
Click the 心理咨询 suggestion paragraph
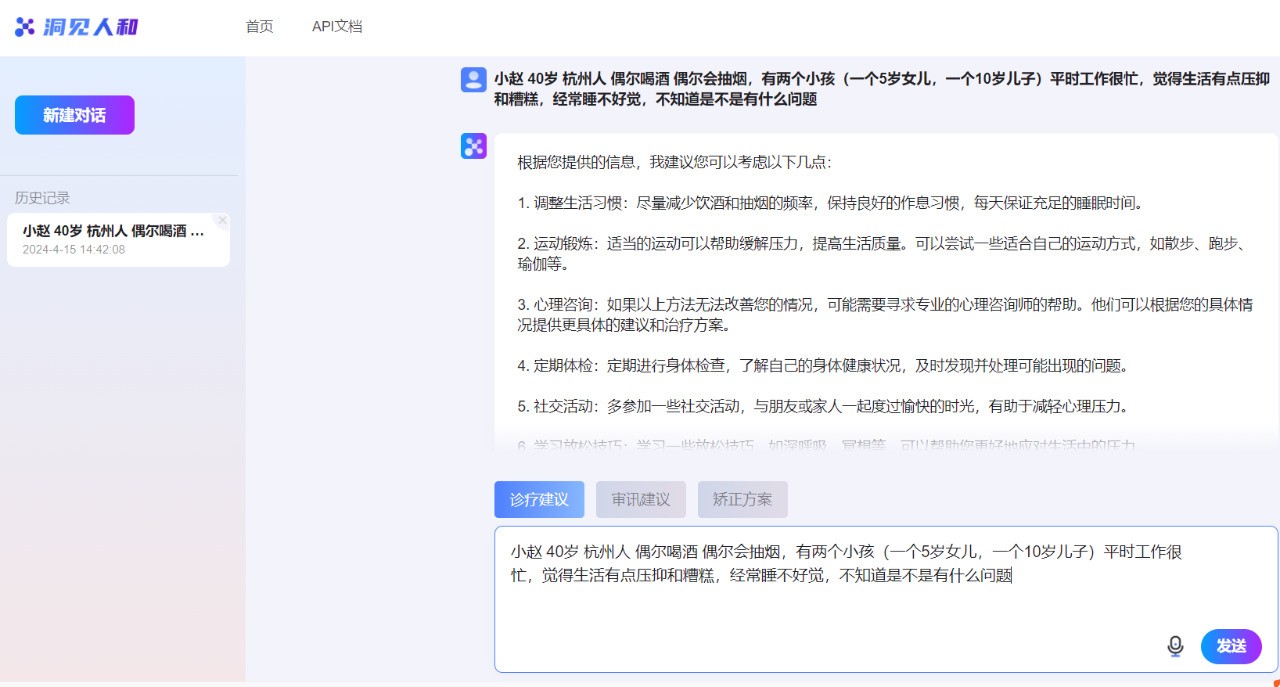click(880, 315)
